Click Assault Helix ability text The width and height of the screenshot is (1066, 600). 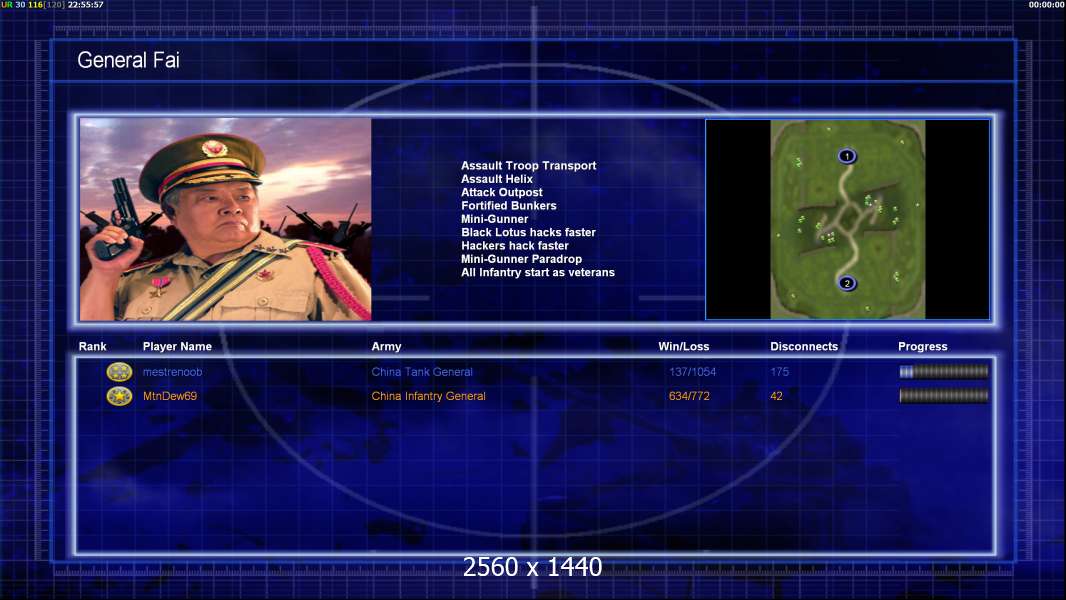point(496,179)
